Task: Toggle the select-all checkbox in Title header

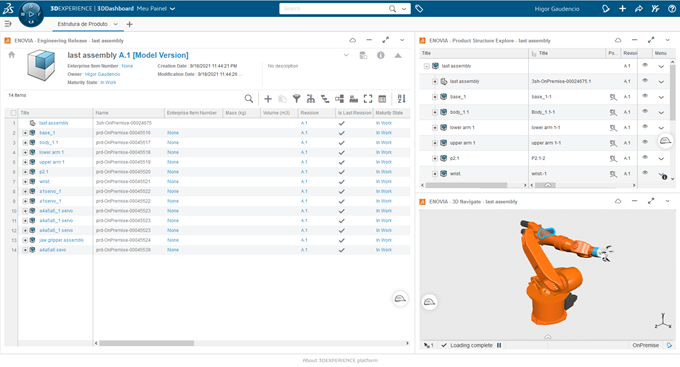Action: pyautogui.click(x=13, y=113)
